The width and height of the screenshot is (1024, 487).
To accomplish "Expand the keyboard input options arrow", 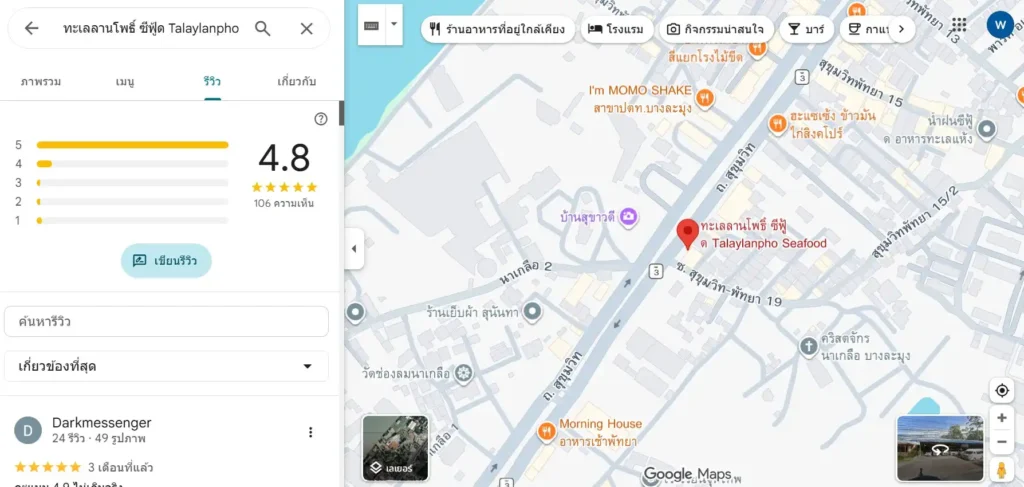I will pos(394,24).
